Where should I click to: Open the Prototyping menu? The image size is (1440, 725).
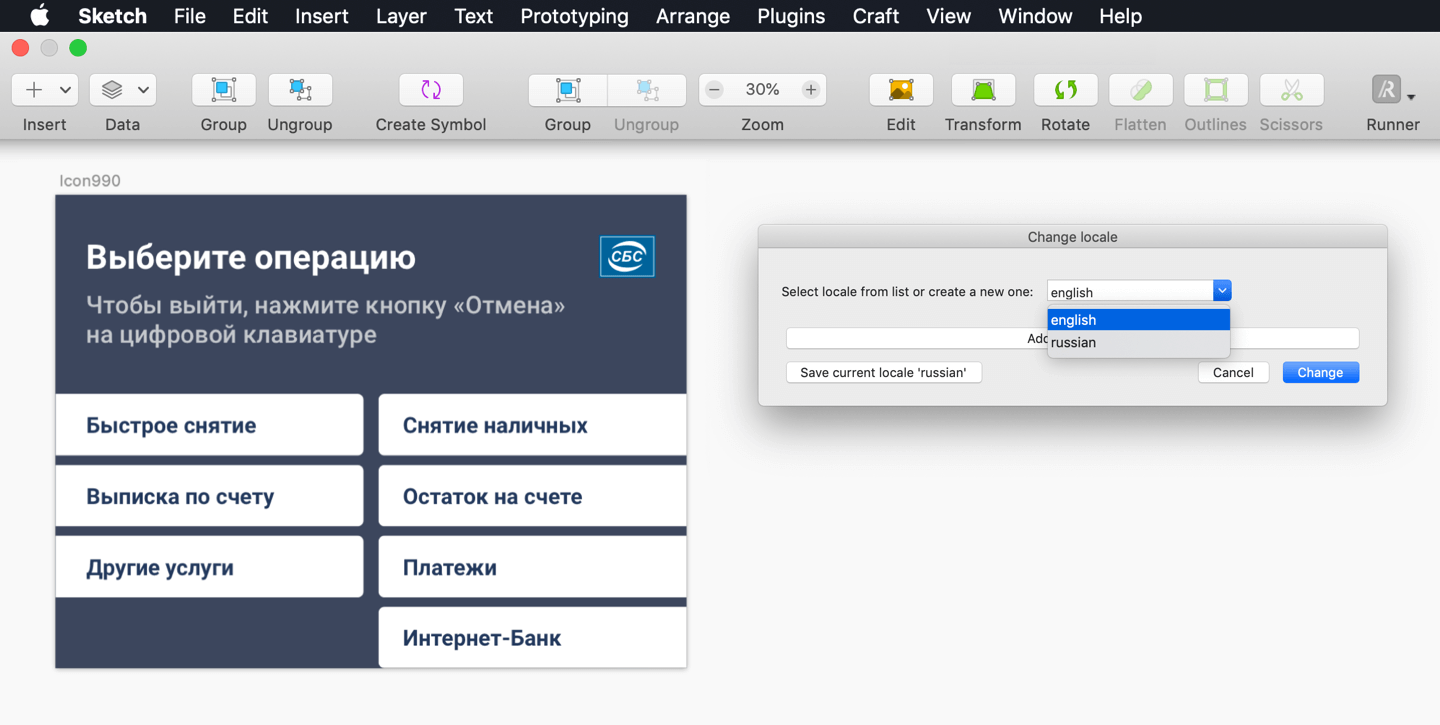pos(574,16)
